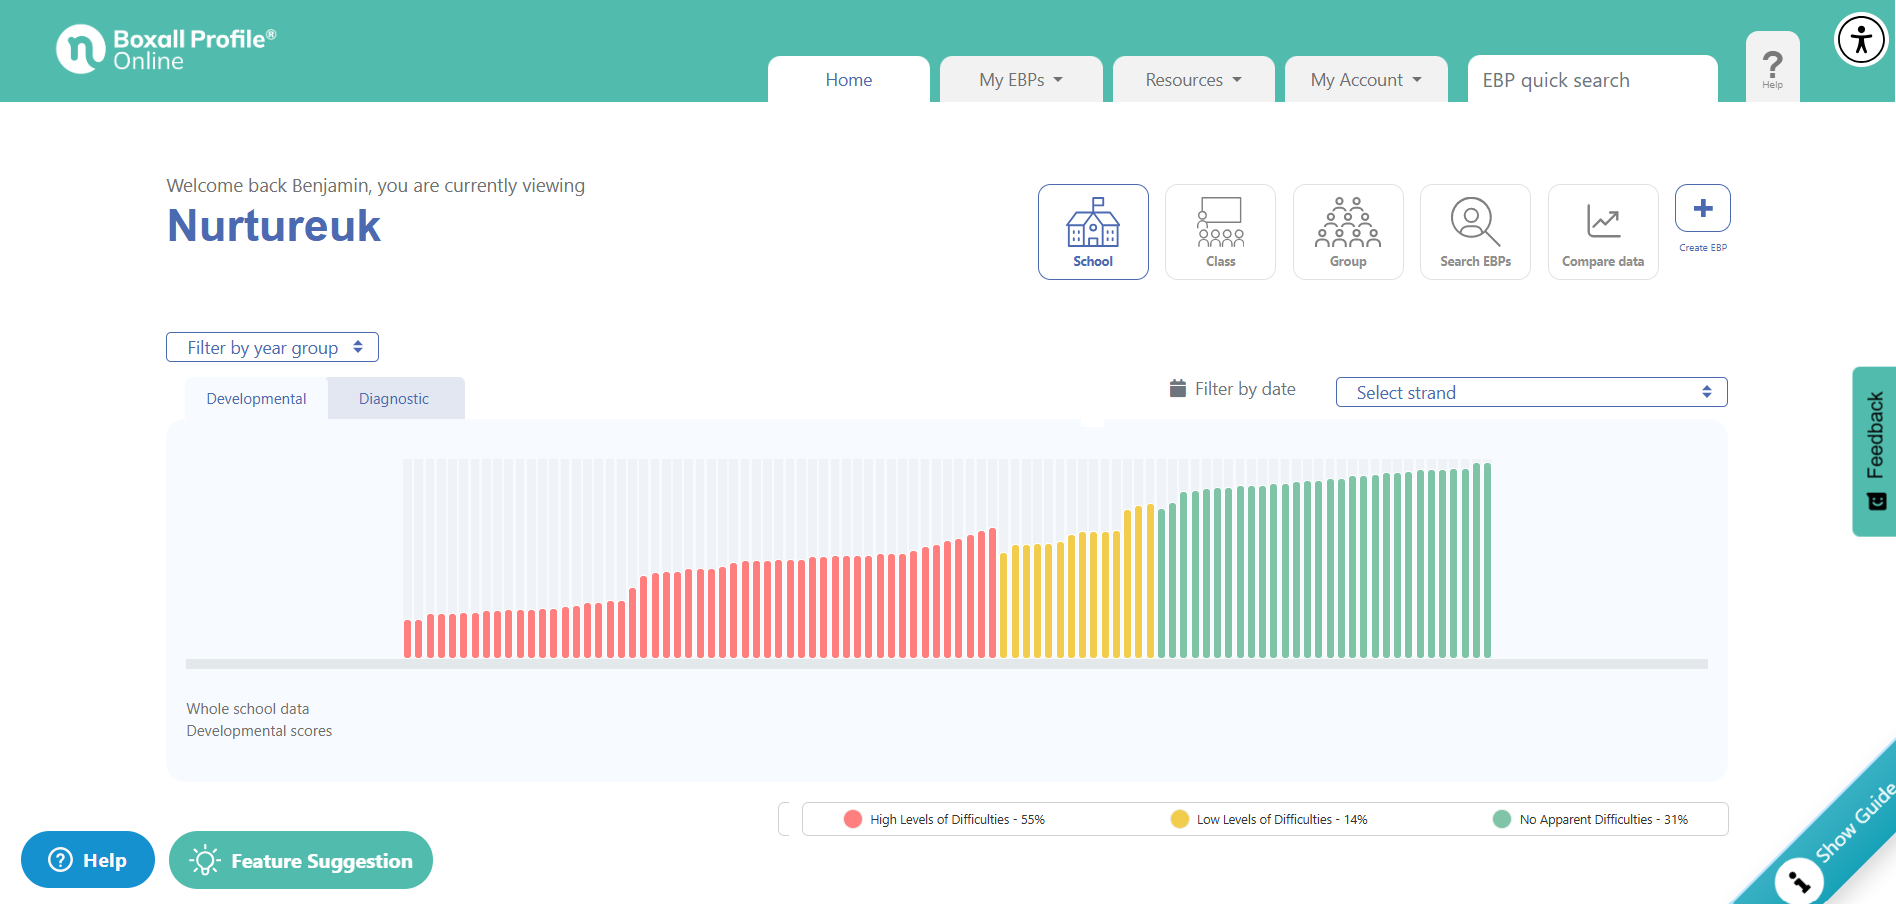Open the accessibility options icon
Screen dimensions: 1896x904
coord(1861,41)
